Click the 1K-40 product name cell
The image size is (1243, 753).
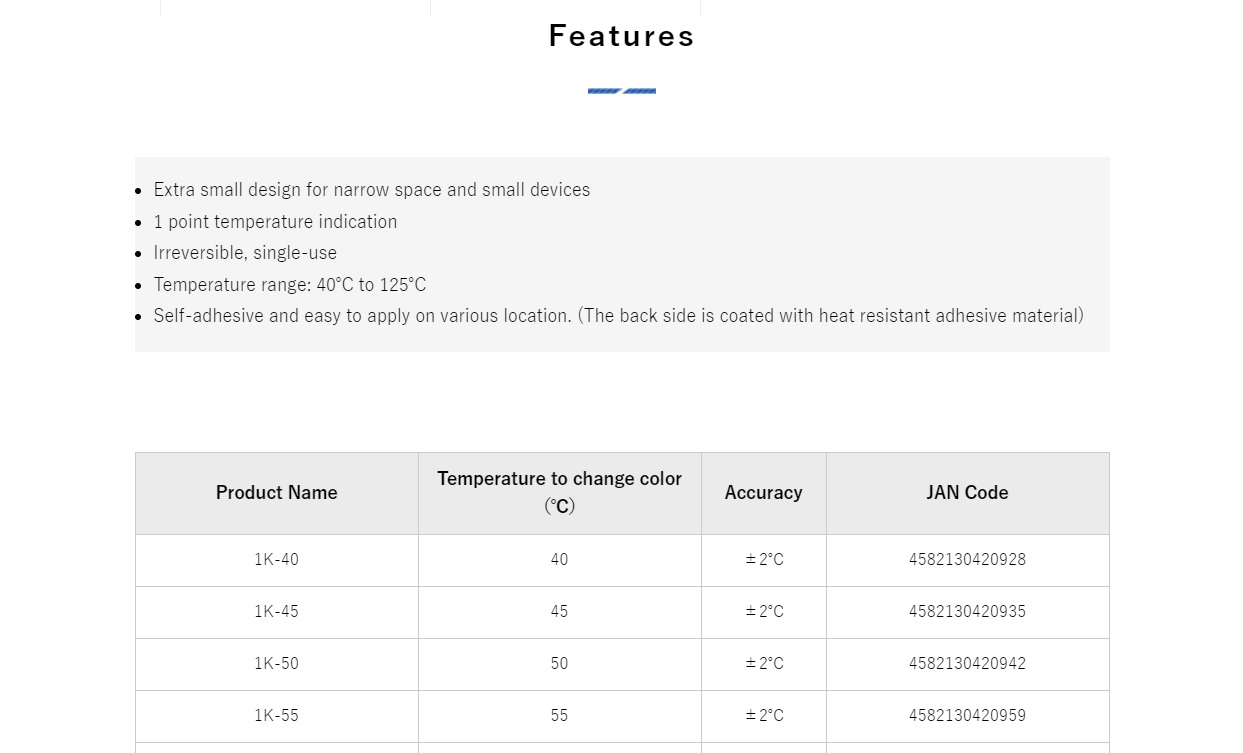click(x=276, y=560)
